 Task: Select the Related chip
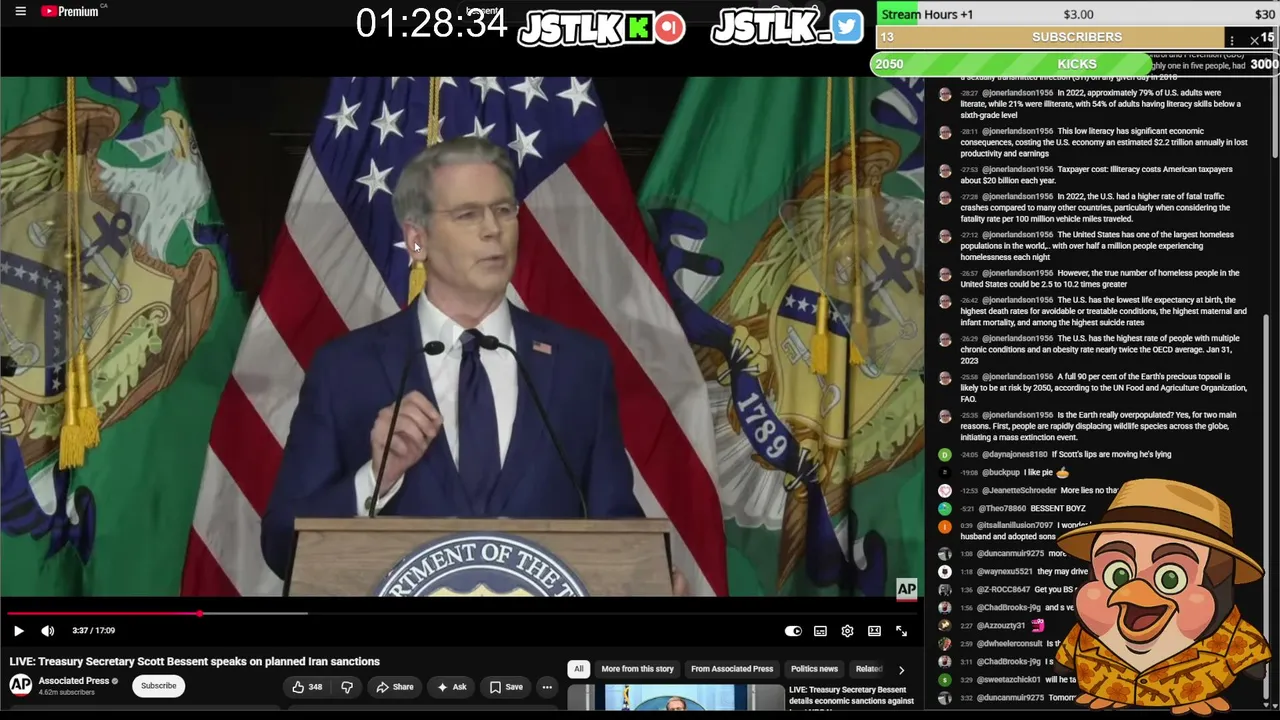(x=869, y=669)
